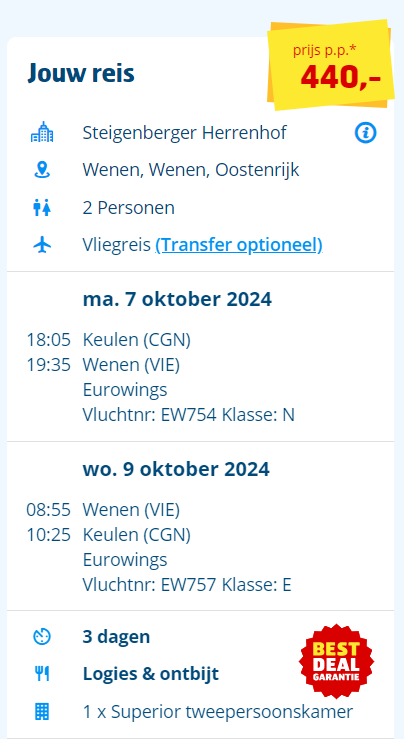
Task: Click the clock duration icon
Action: [42, 637]
